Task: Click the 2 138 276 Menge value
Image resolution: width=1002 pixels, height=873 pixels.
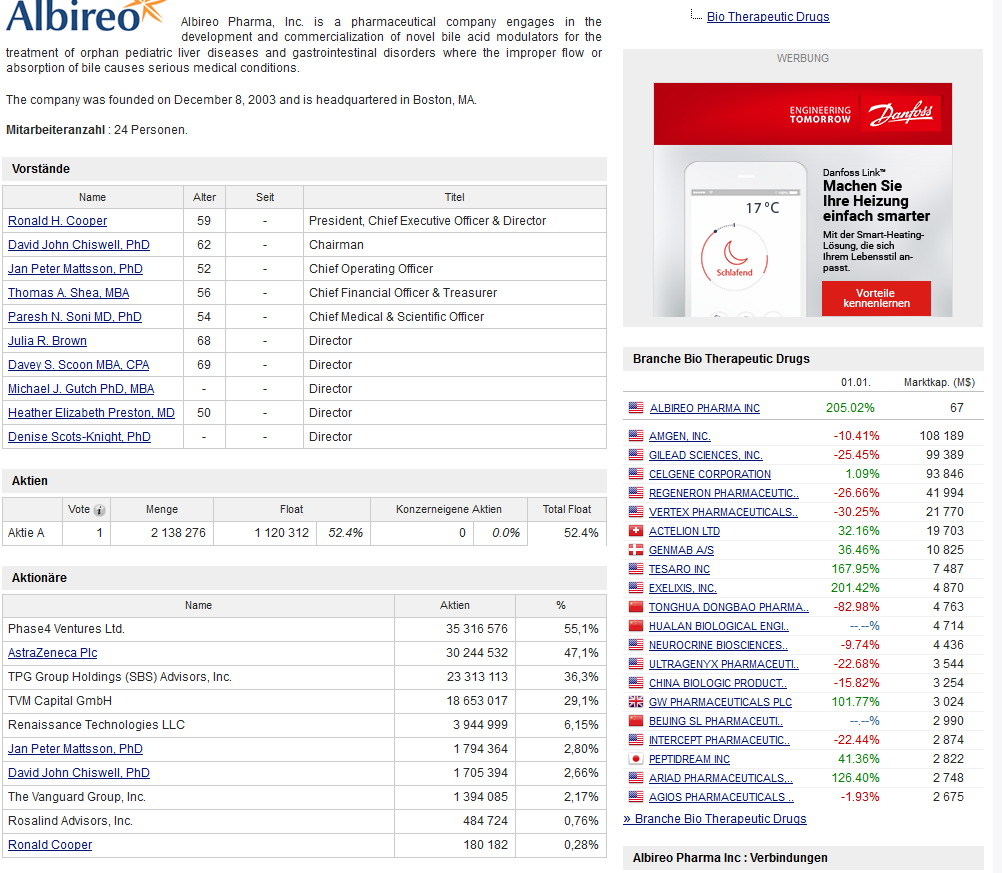Action: pos(178,533)
